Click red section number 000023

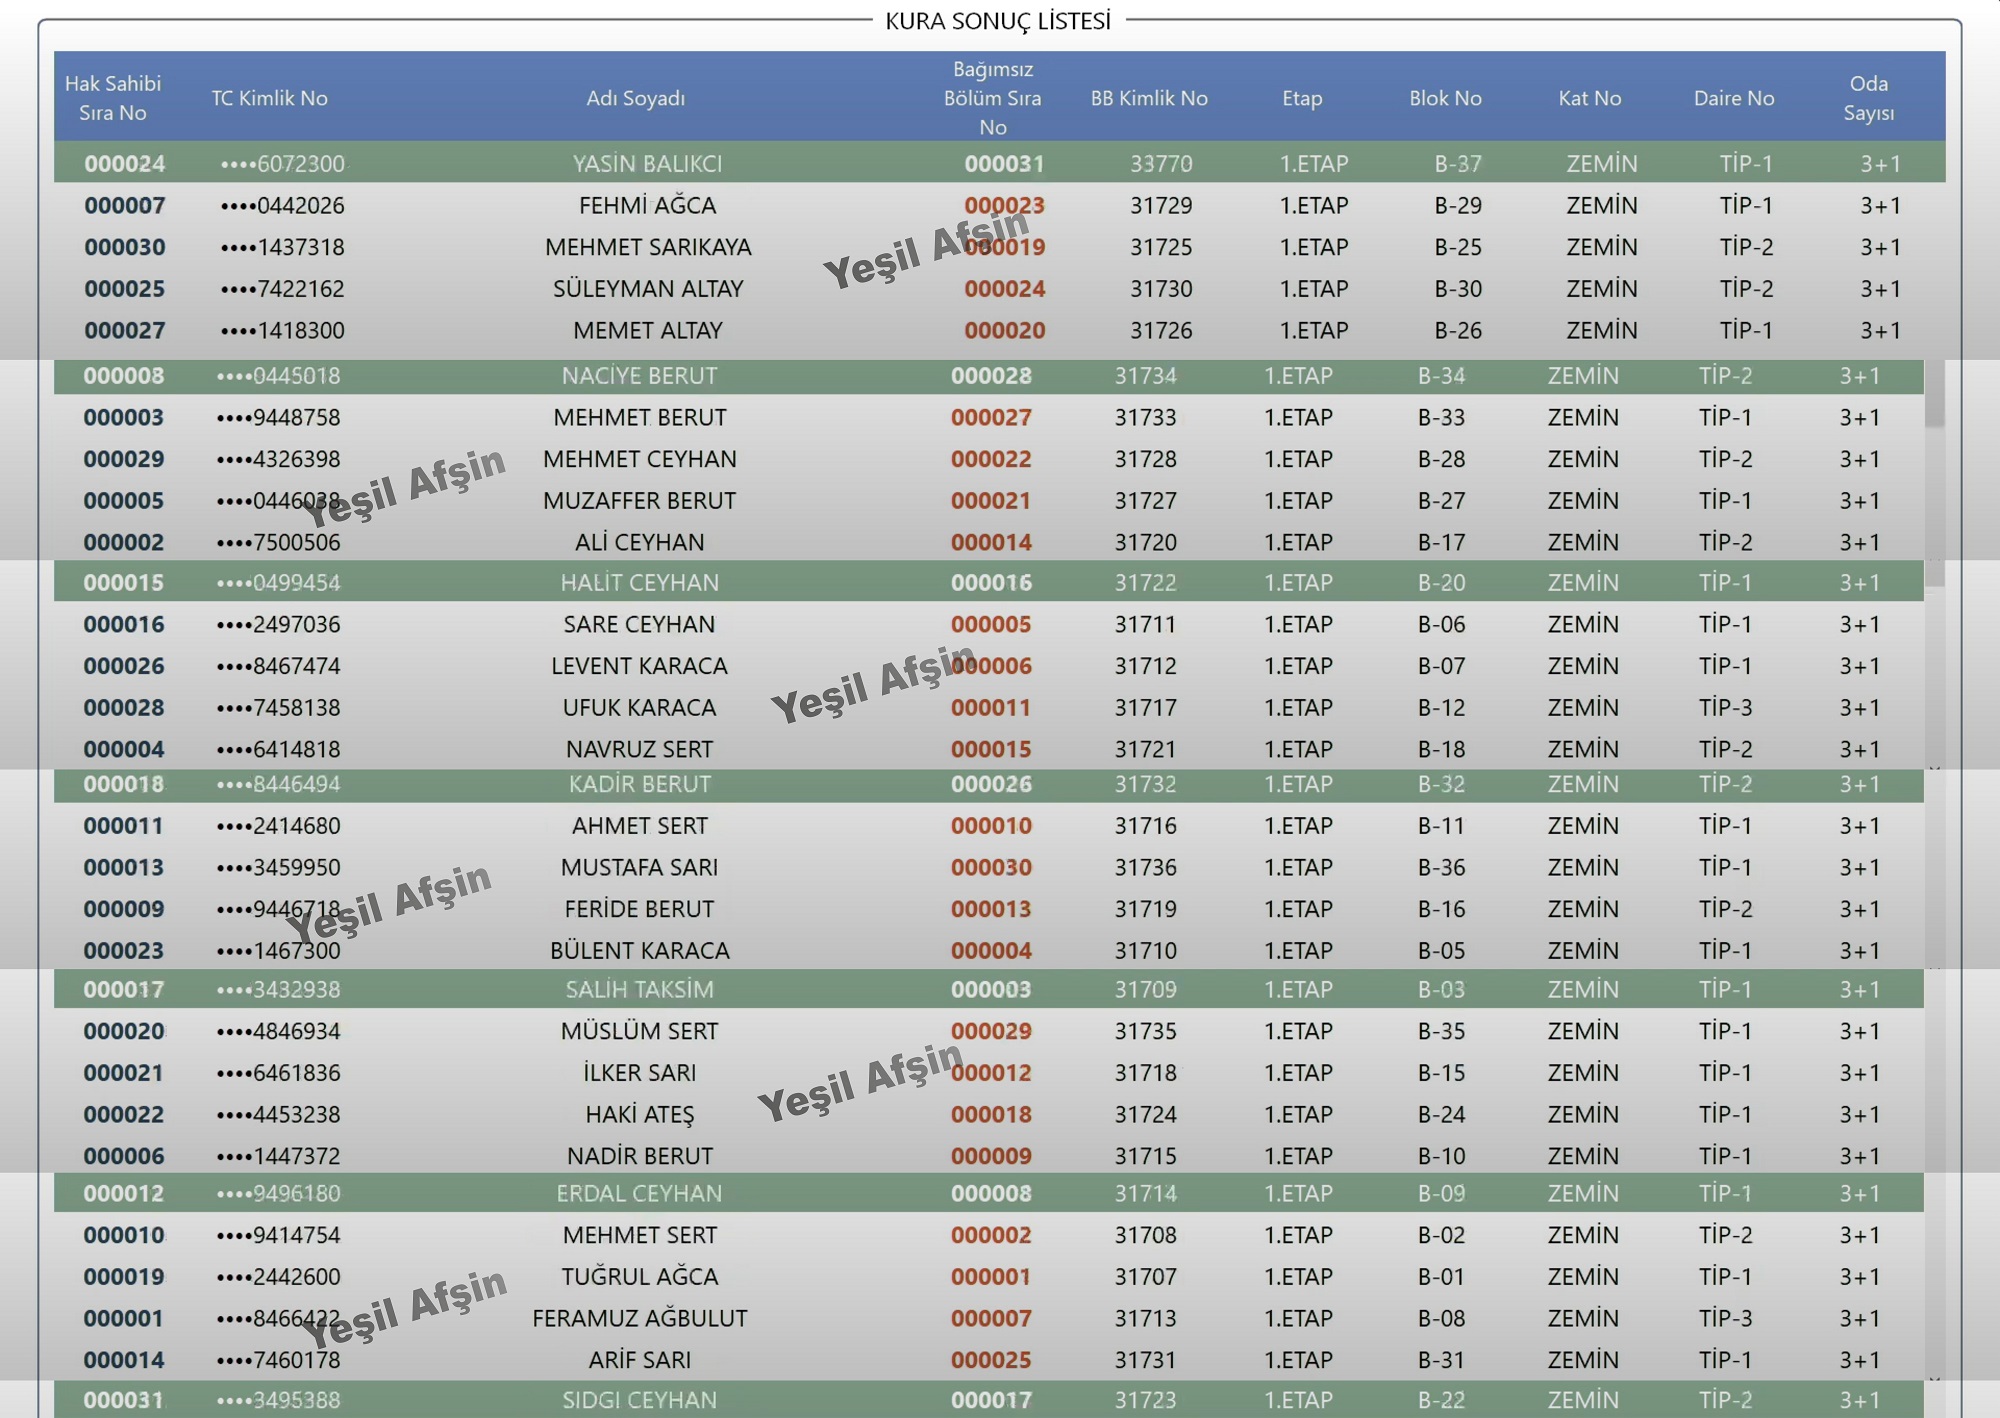pyautogui.click(x=1004, y=205)
